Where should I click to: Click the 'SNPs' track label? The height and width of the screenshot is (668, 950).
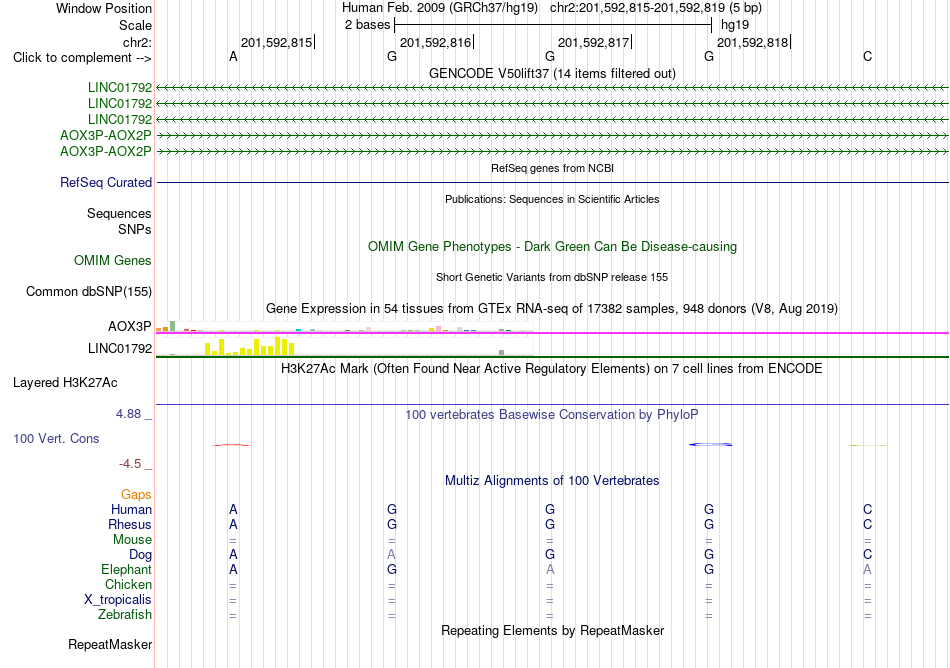point(135,230)
